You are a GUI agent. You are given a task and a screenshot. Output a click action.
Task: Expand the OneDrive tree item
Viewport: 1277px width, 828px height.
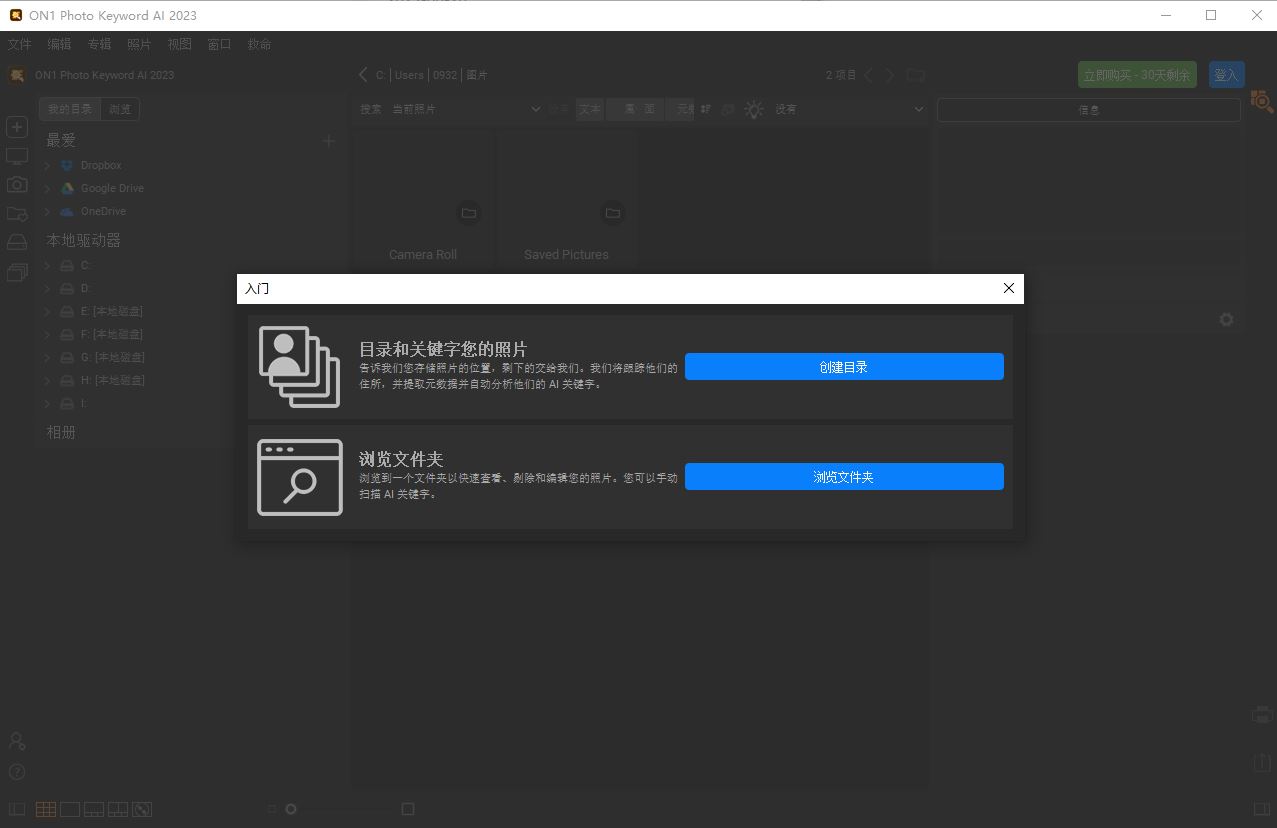pos(47,212)
